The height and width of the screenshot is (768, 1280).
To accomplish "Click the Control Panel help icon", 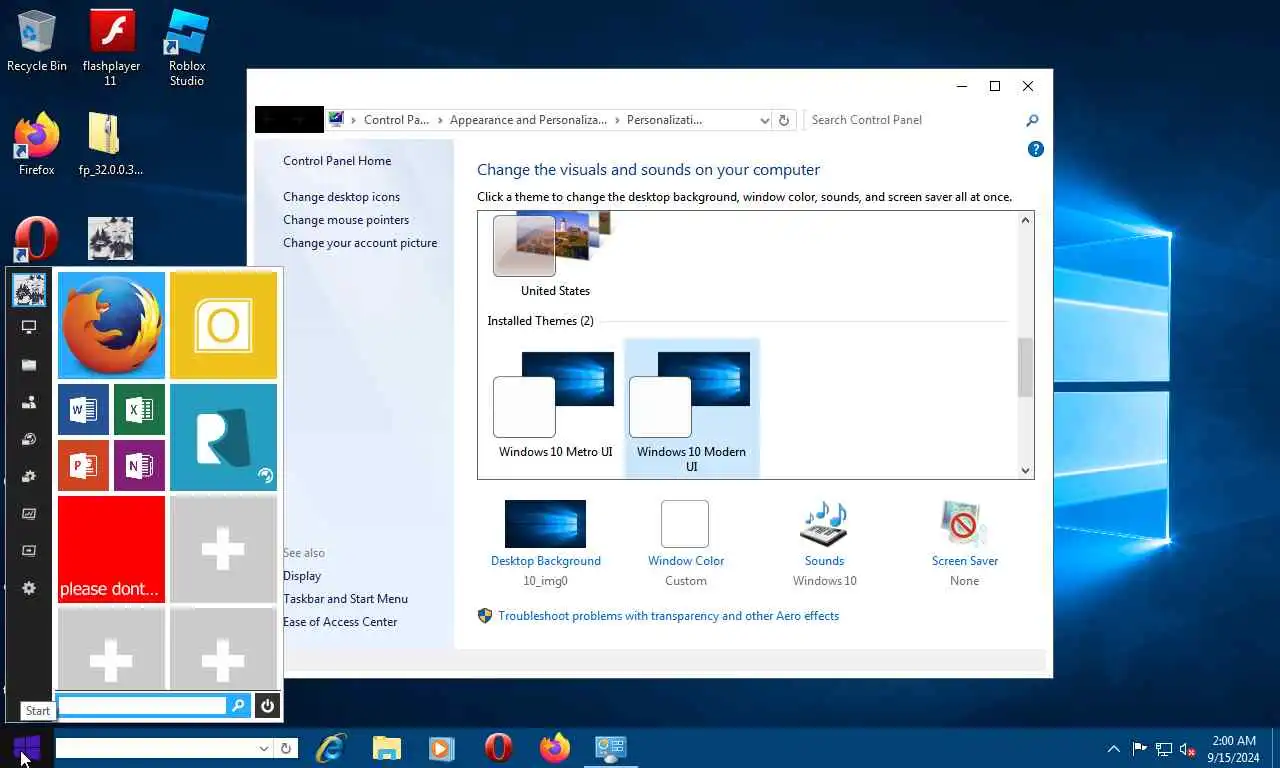I will 1036,149.
